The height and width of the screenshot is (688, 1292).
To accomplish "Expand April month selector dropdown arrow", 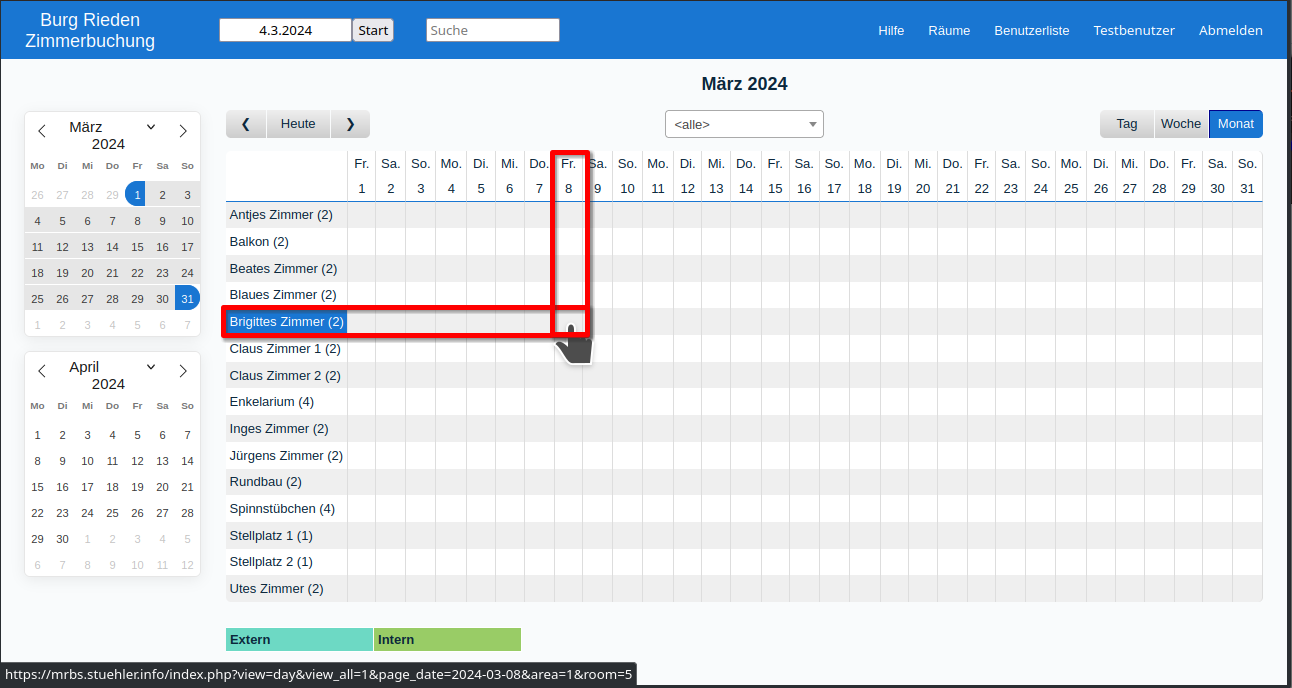I will pos(151,367).
